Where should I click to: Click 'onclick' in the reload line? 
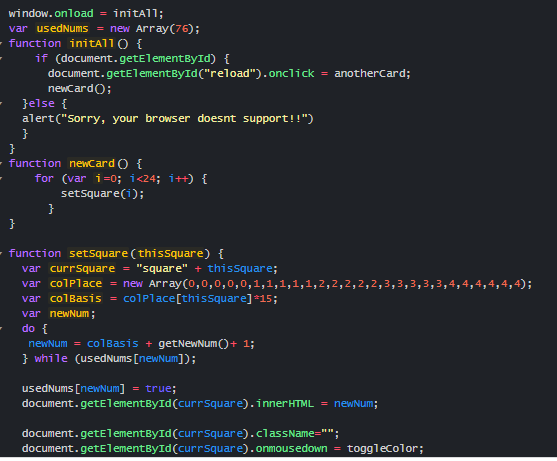pos(291,74)
